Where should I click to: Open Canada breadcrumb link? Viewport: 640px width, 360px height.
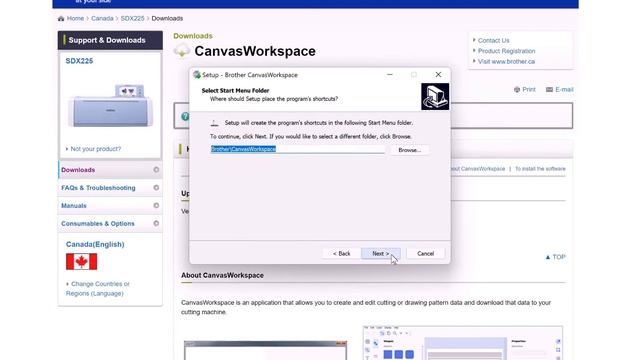pos(102,18)
